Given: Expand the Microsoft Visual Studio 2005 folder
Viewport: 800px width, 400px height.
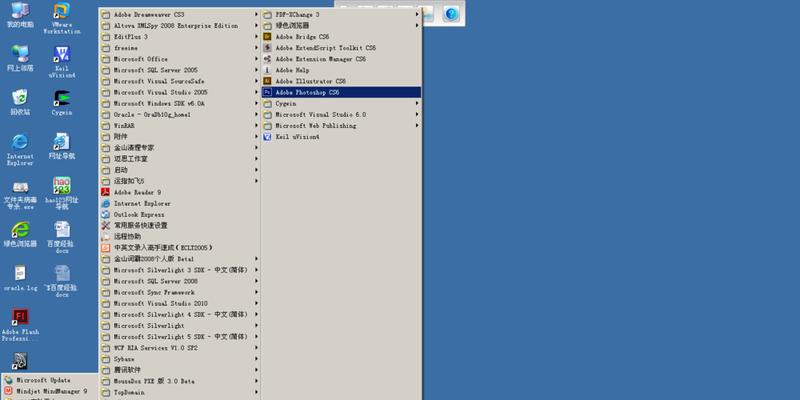Looking at the screenshot, I should coord(180,92).
